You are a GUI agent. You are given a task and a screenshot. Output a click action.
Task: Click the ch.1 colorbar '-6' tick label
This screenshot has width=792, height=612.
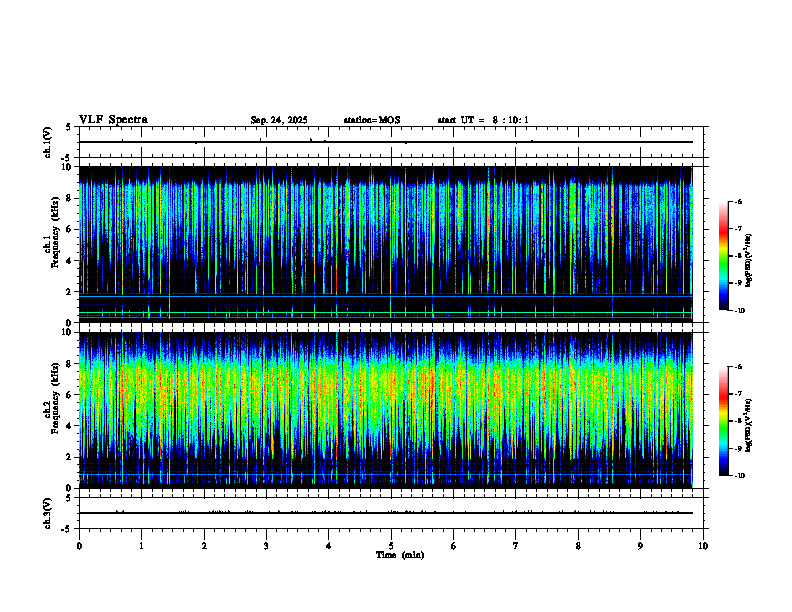click(738, 201)
